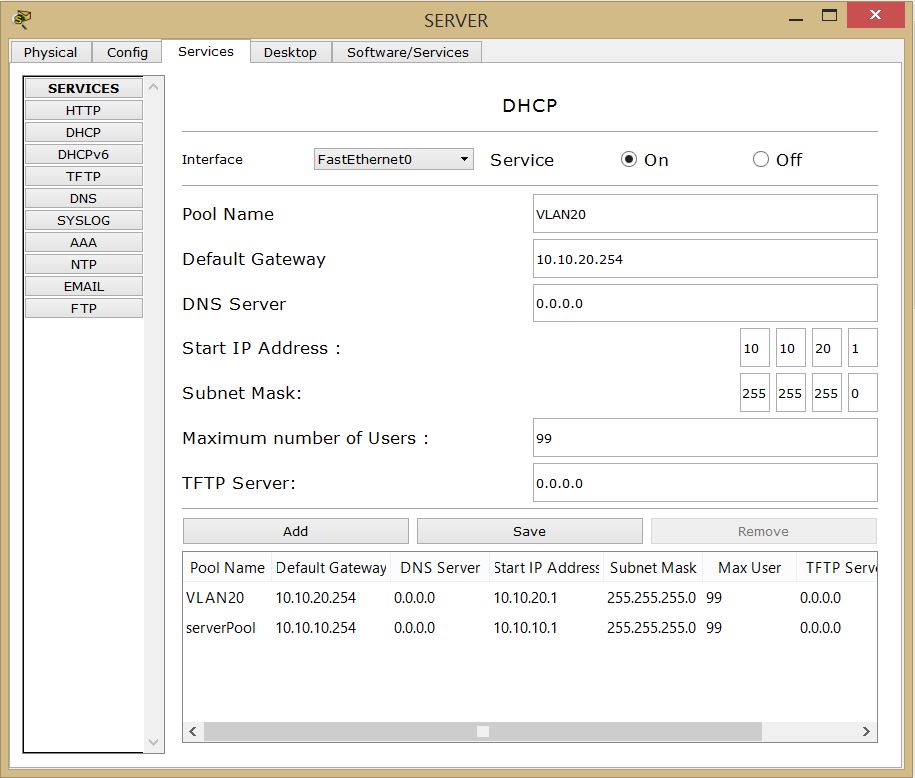Screen dimensions: 915x778
Task: Click Subnet Mask first octet field
Action: [x=755, y=393]
